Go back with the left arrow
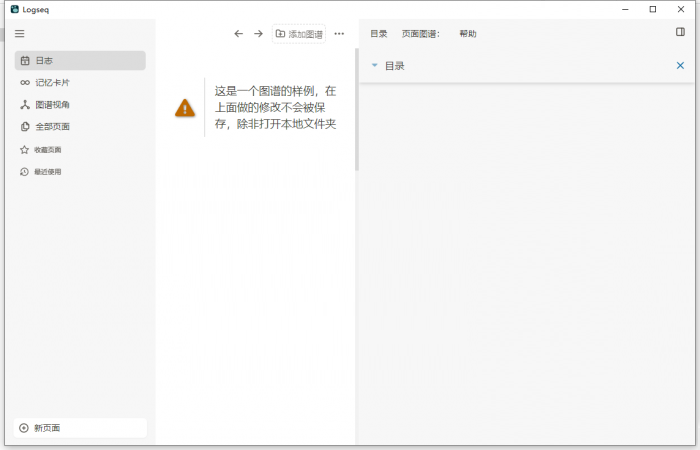 point(238,34)
